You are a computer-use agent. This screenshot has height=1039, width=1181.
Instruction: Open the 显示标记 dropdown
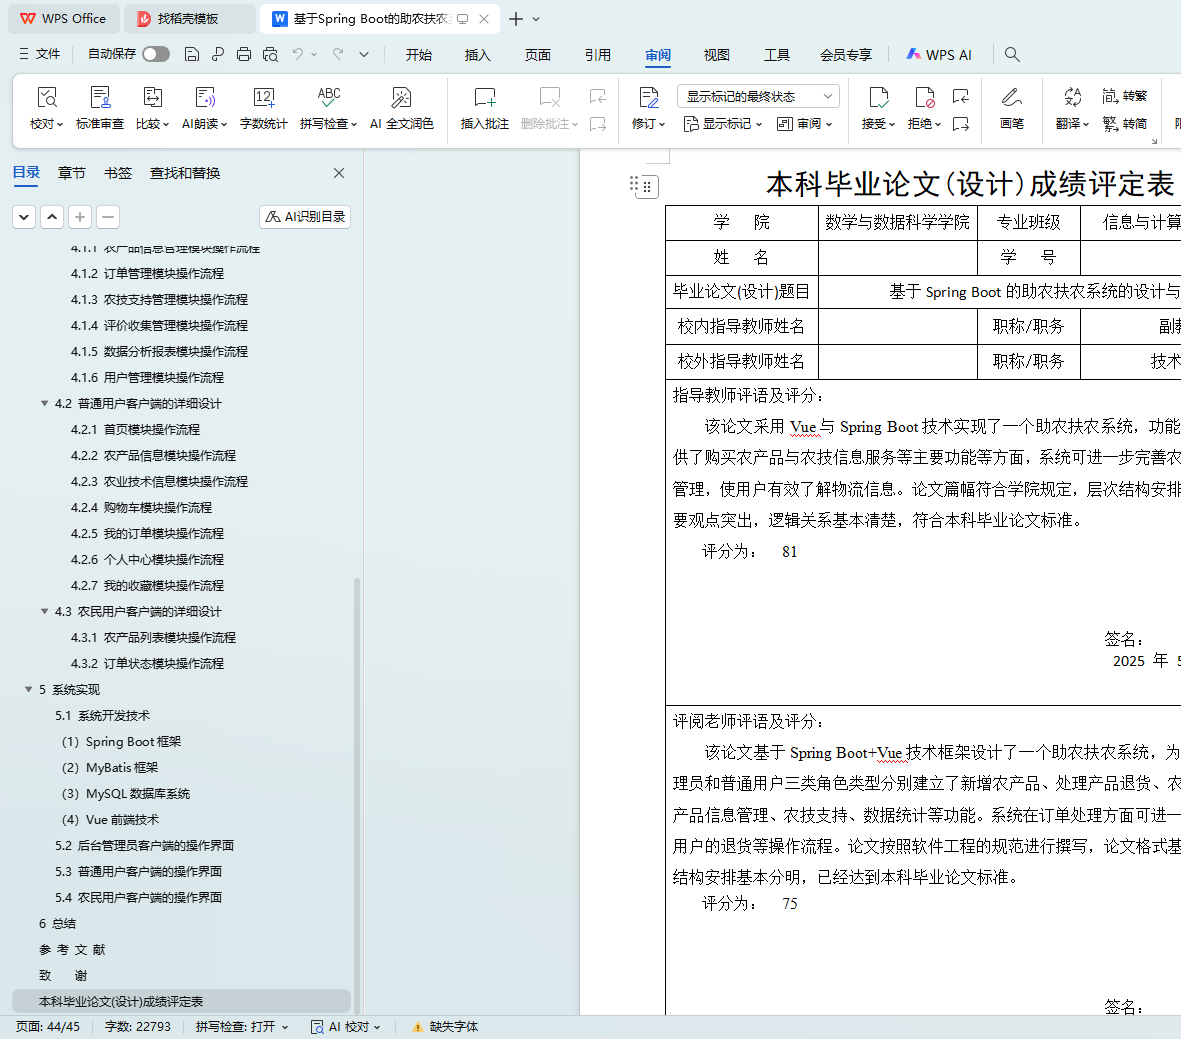coord(723,124)
